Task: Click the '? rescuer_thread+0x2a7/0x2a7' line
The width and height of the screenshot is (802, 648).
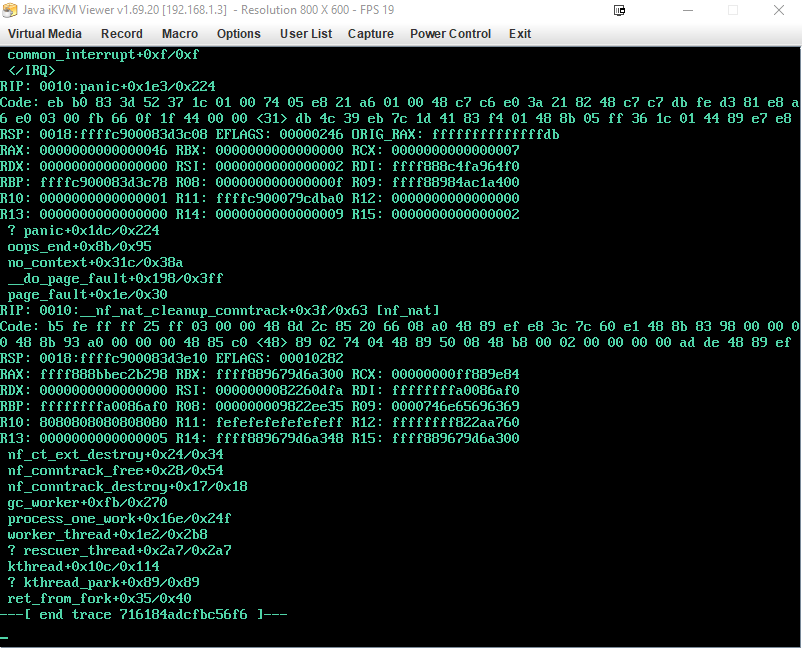Action: tap(119, 550)
